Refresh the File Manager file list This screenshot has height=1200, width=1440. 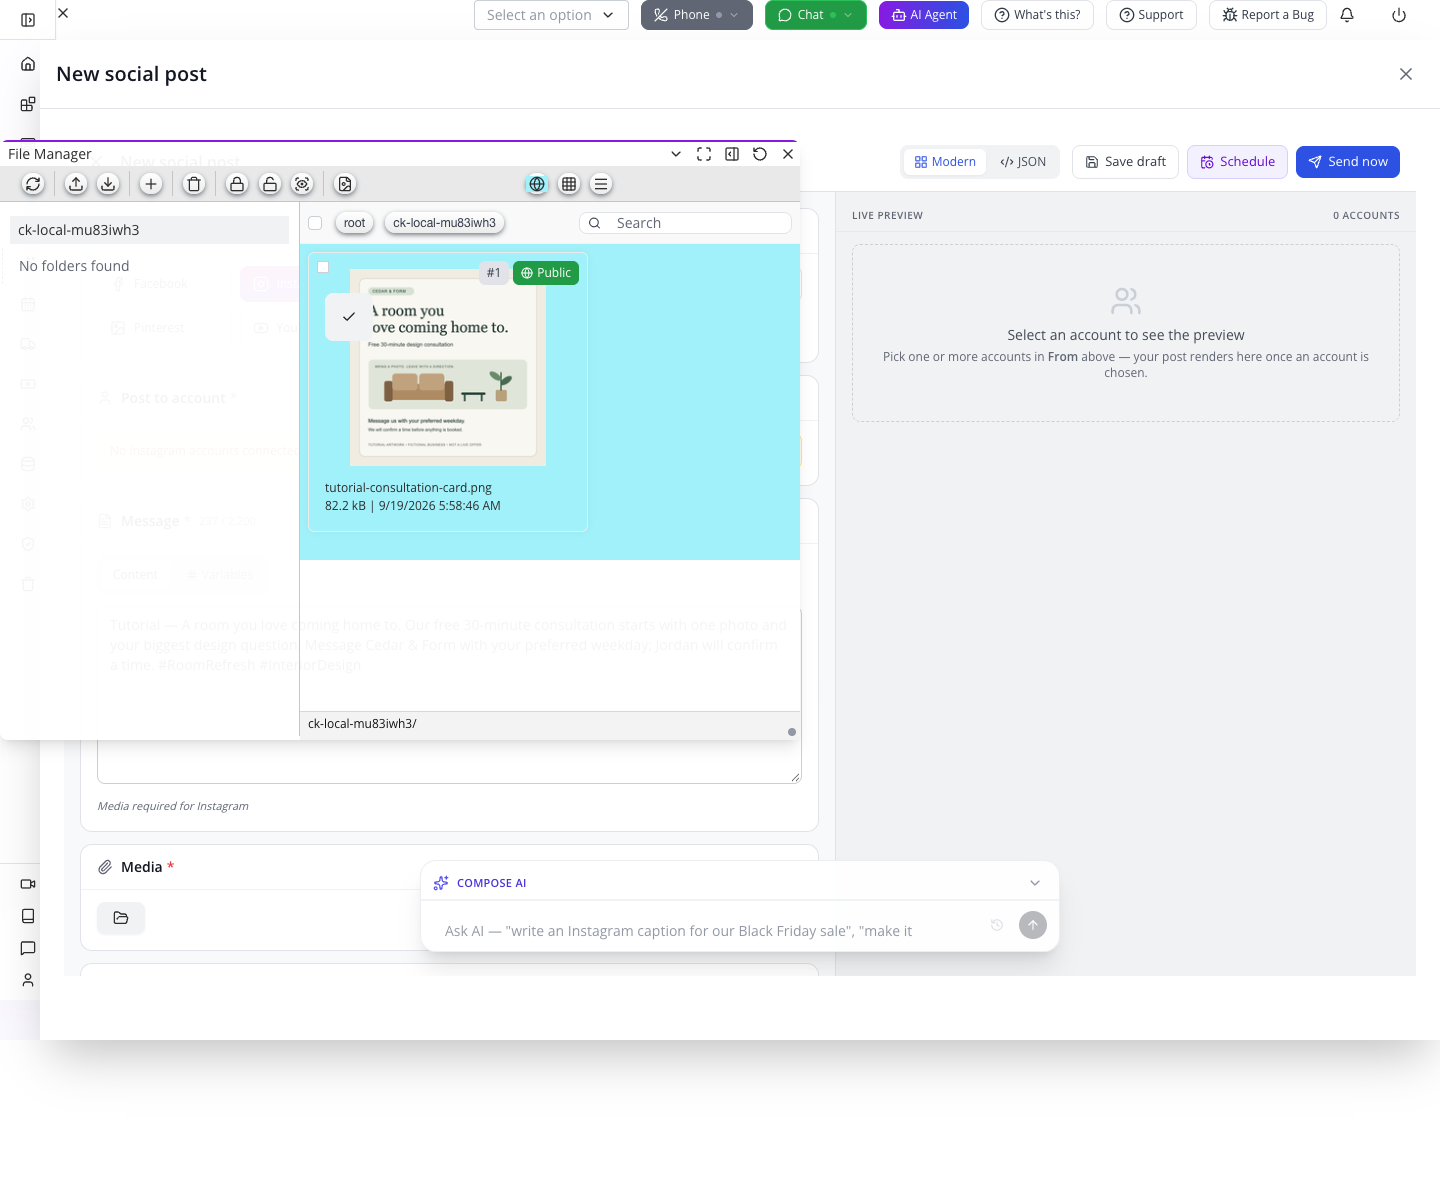(x=33, y=184)
